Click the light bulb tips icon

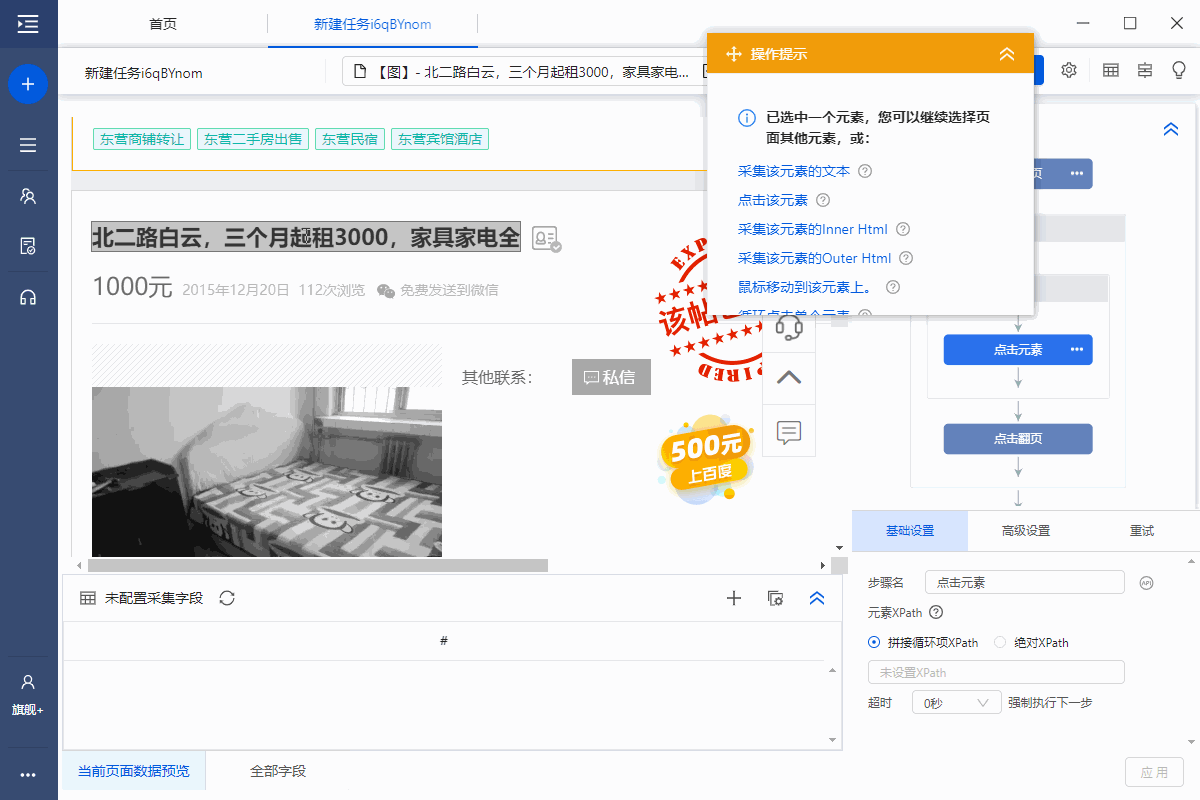(x=1179, y=70)
